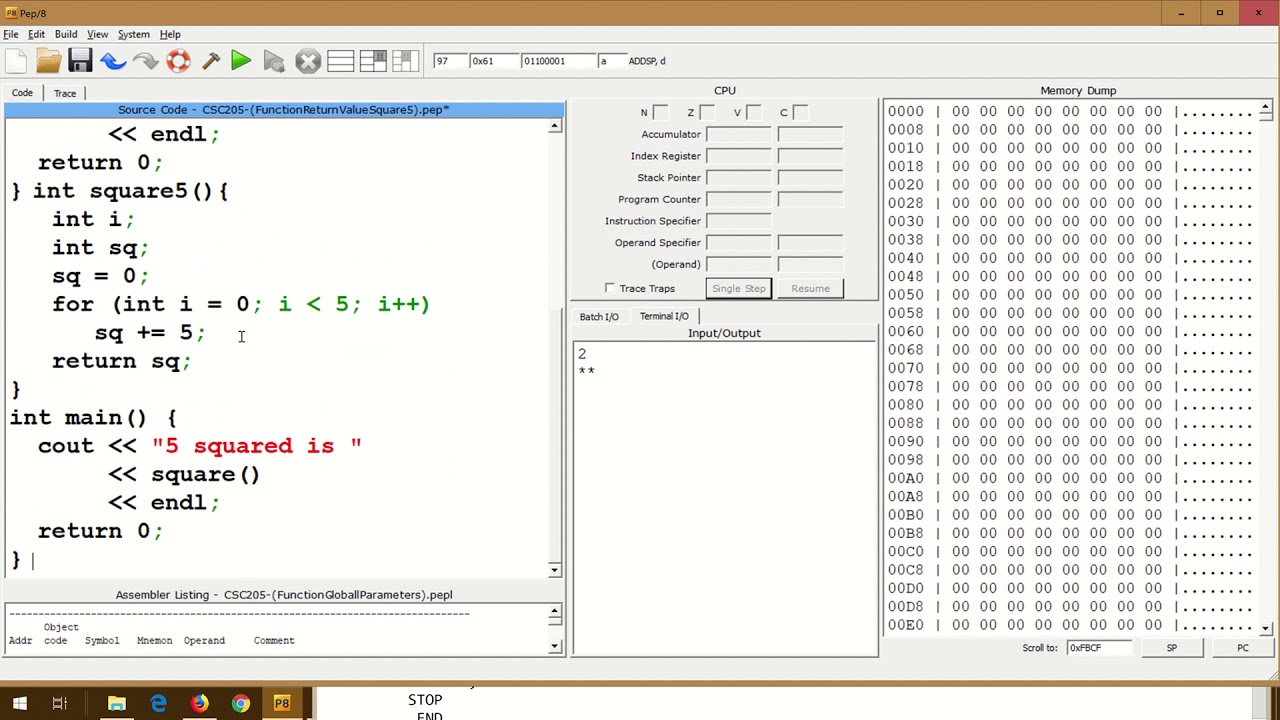Click the blue undo arrow icon
This screenshot has height=720, width=1280.
113,61
